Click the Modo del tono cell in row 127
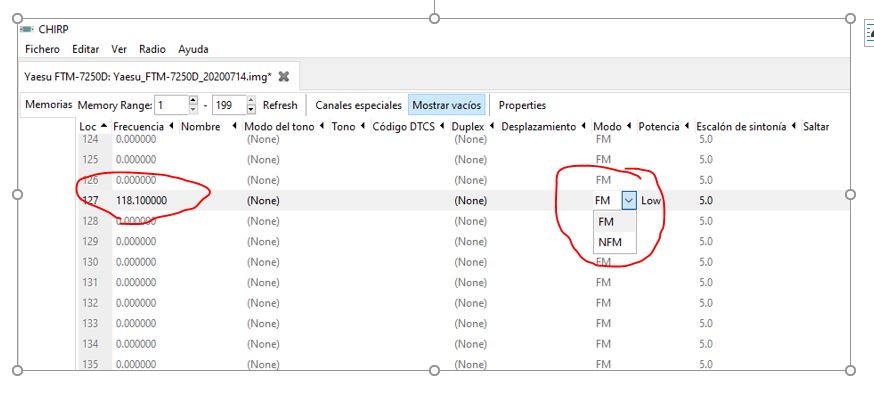The height and width of the screenshot is (393, 874). pyautogui.click(x=263, y=201)
